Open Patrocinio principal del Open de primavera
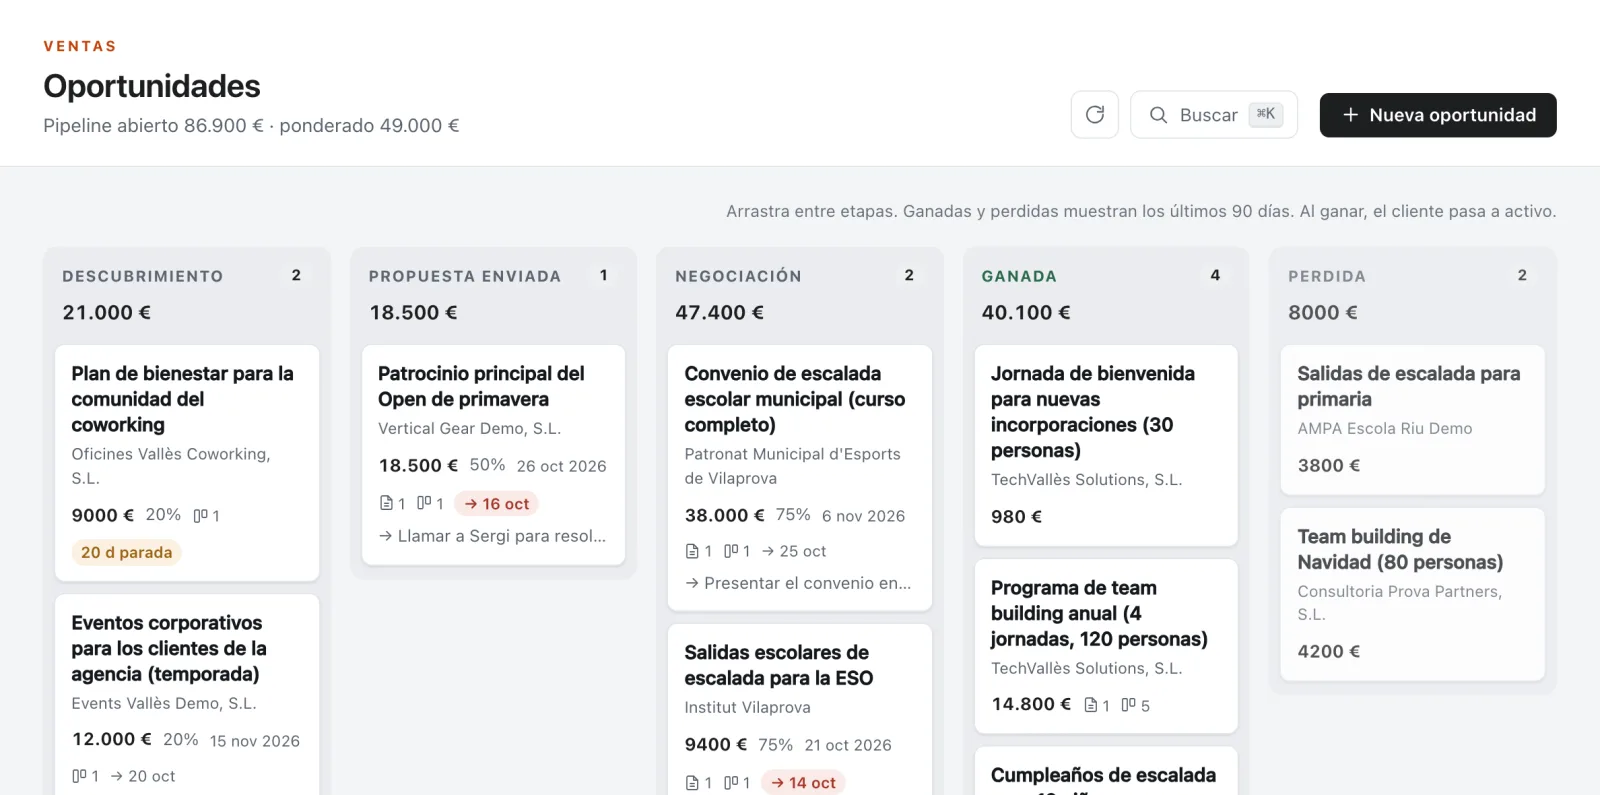 (x=493, y=455)
